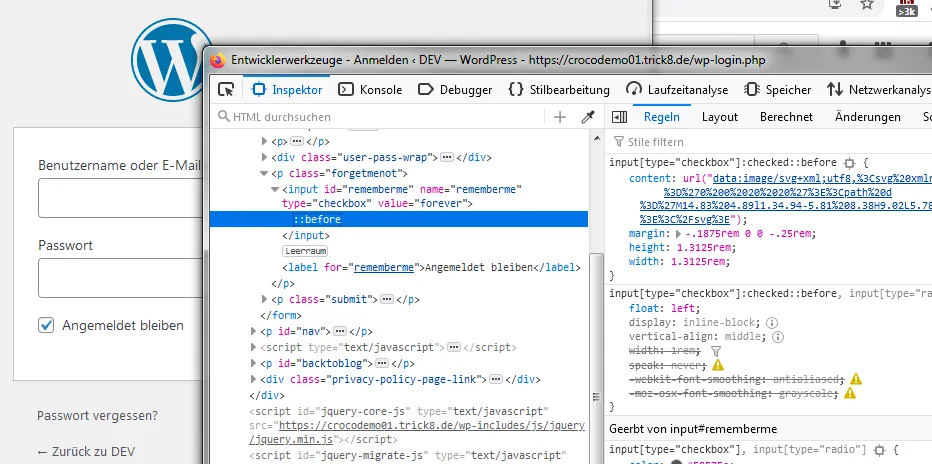Expand the text/javascript script node
Image resolution: width=932 pixels, height=464 pixels.
[253, 347]
